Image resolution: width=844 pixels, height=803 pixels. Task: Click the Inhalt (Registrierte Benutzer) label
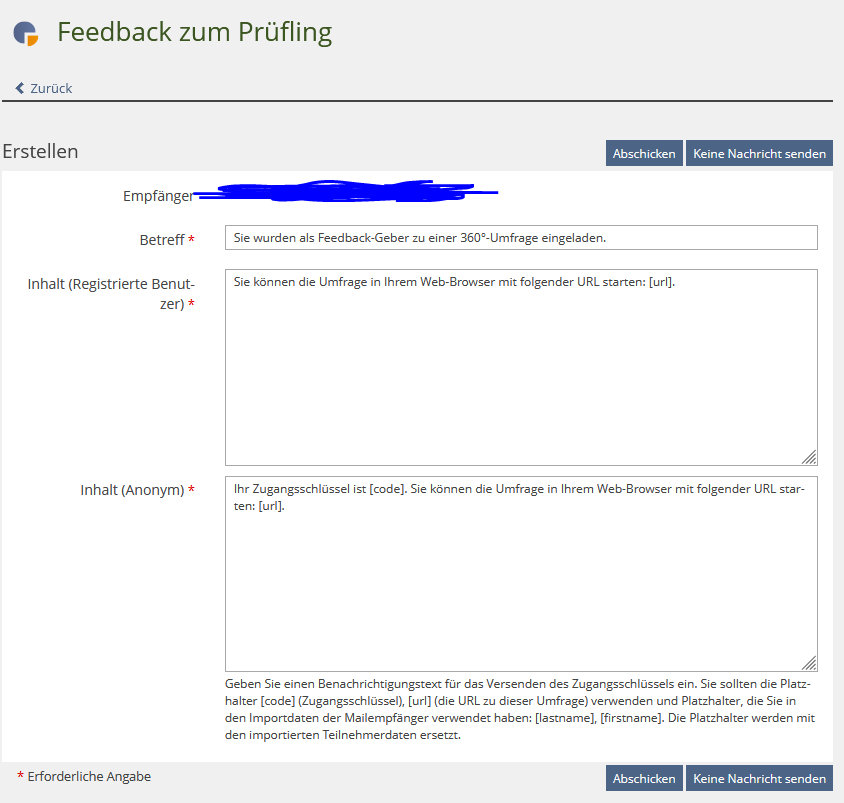point(111,293)
